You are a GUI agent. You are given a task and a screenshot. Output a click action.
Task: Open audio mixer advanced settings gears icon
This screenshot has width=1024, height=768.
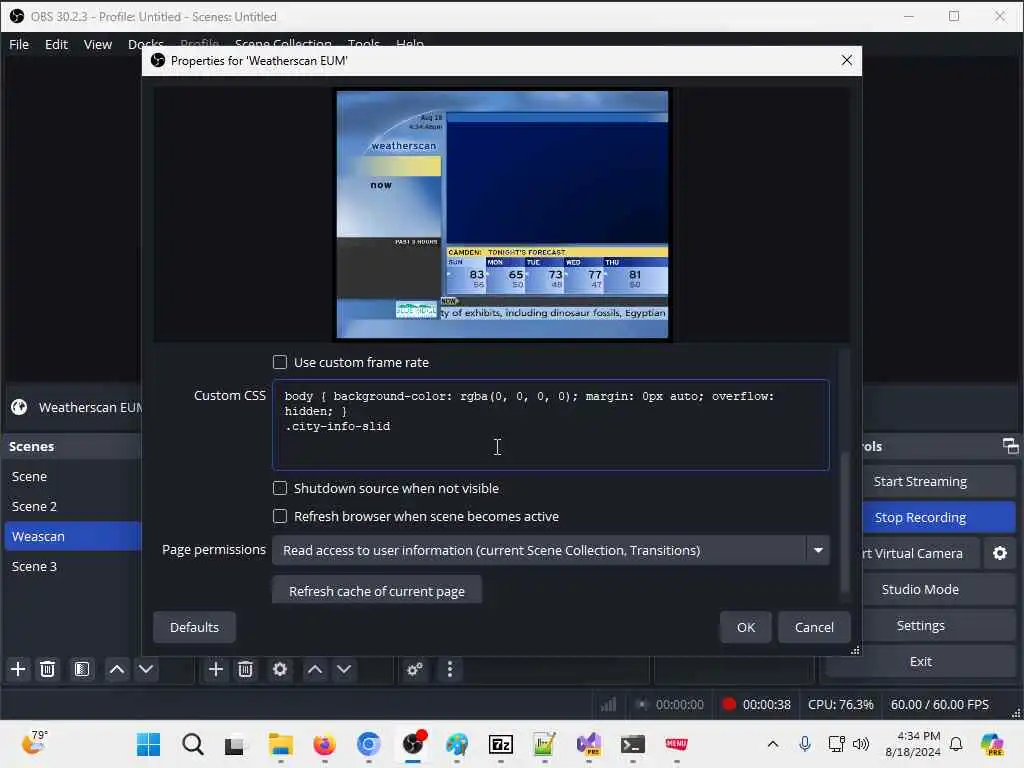coord(415,669)
